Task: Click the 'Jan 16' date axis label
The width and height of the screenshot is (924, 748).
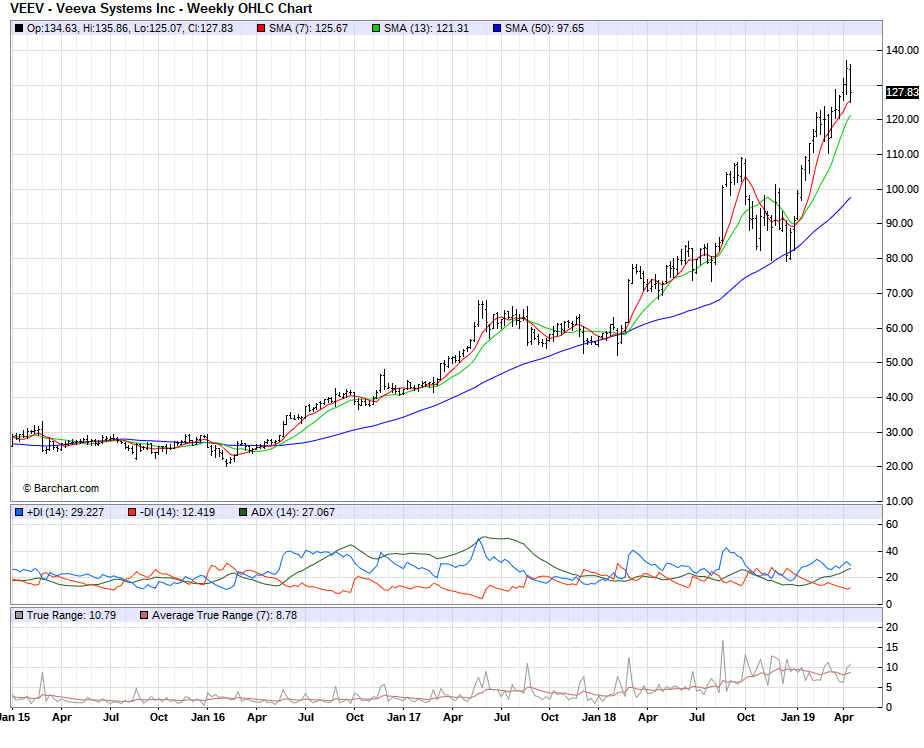Action: click(208, 717)
